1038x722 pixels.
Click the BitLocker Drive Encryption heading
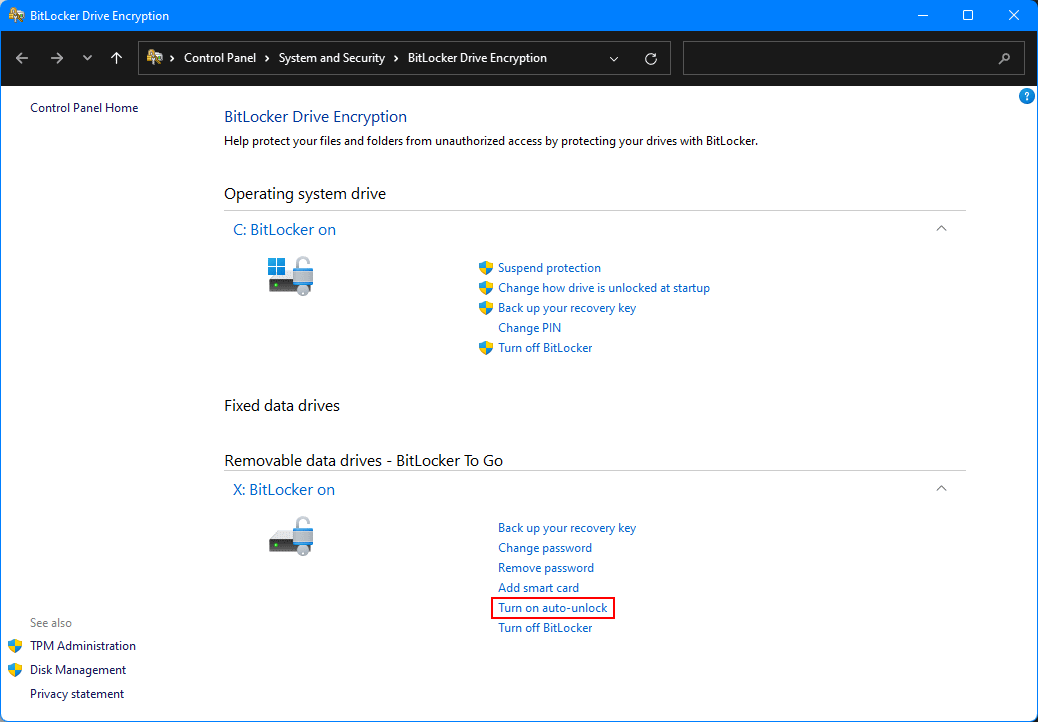[316, 117]
